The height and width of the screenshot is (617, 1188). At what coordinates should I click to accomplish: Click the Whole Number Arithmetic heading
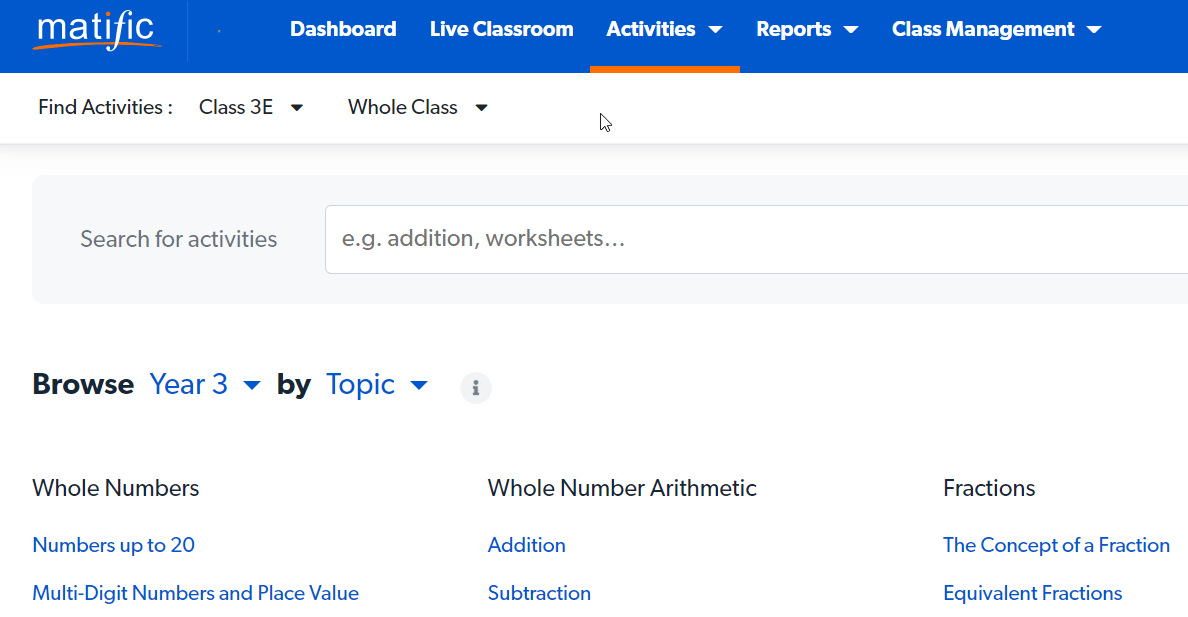(x=622, y=488)
